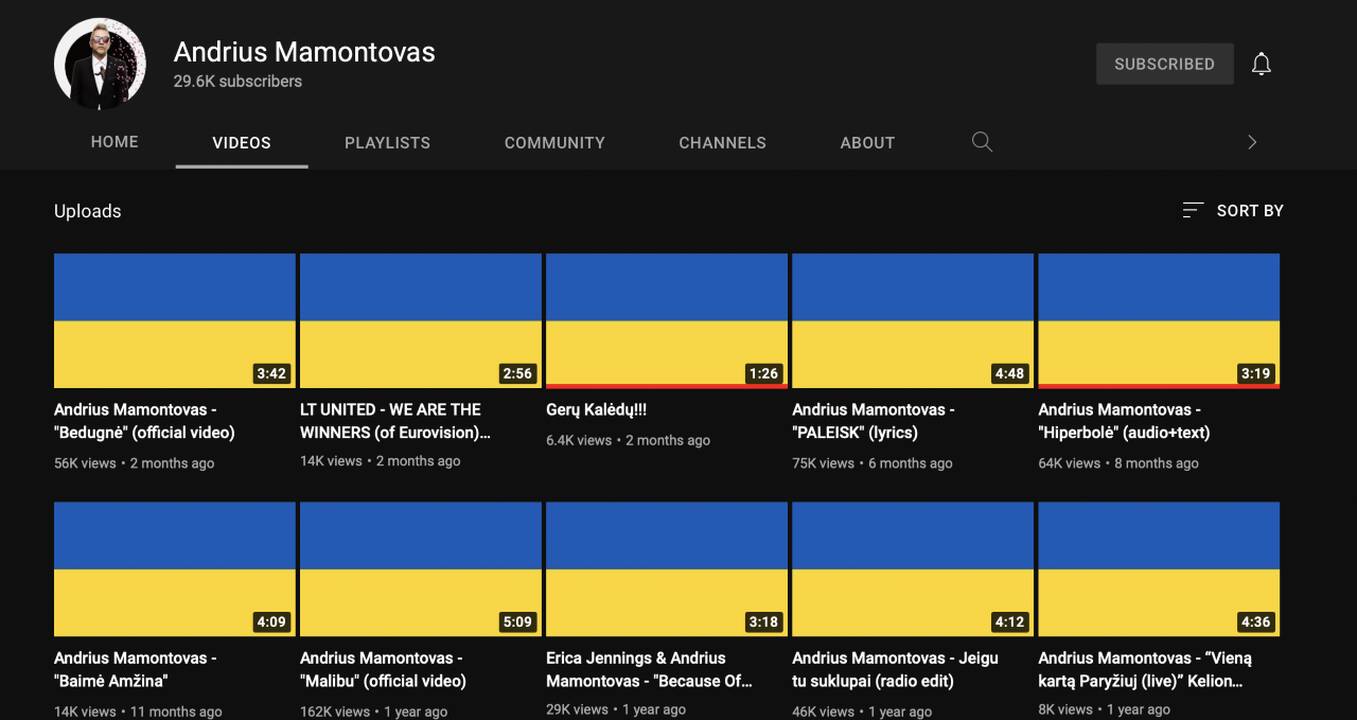Click "162K views • 1 year ago" metadata
This screenshot has width=1357, height=720.
pos(374,711)
